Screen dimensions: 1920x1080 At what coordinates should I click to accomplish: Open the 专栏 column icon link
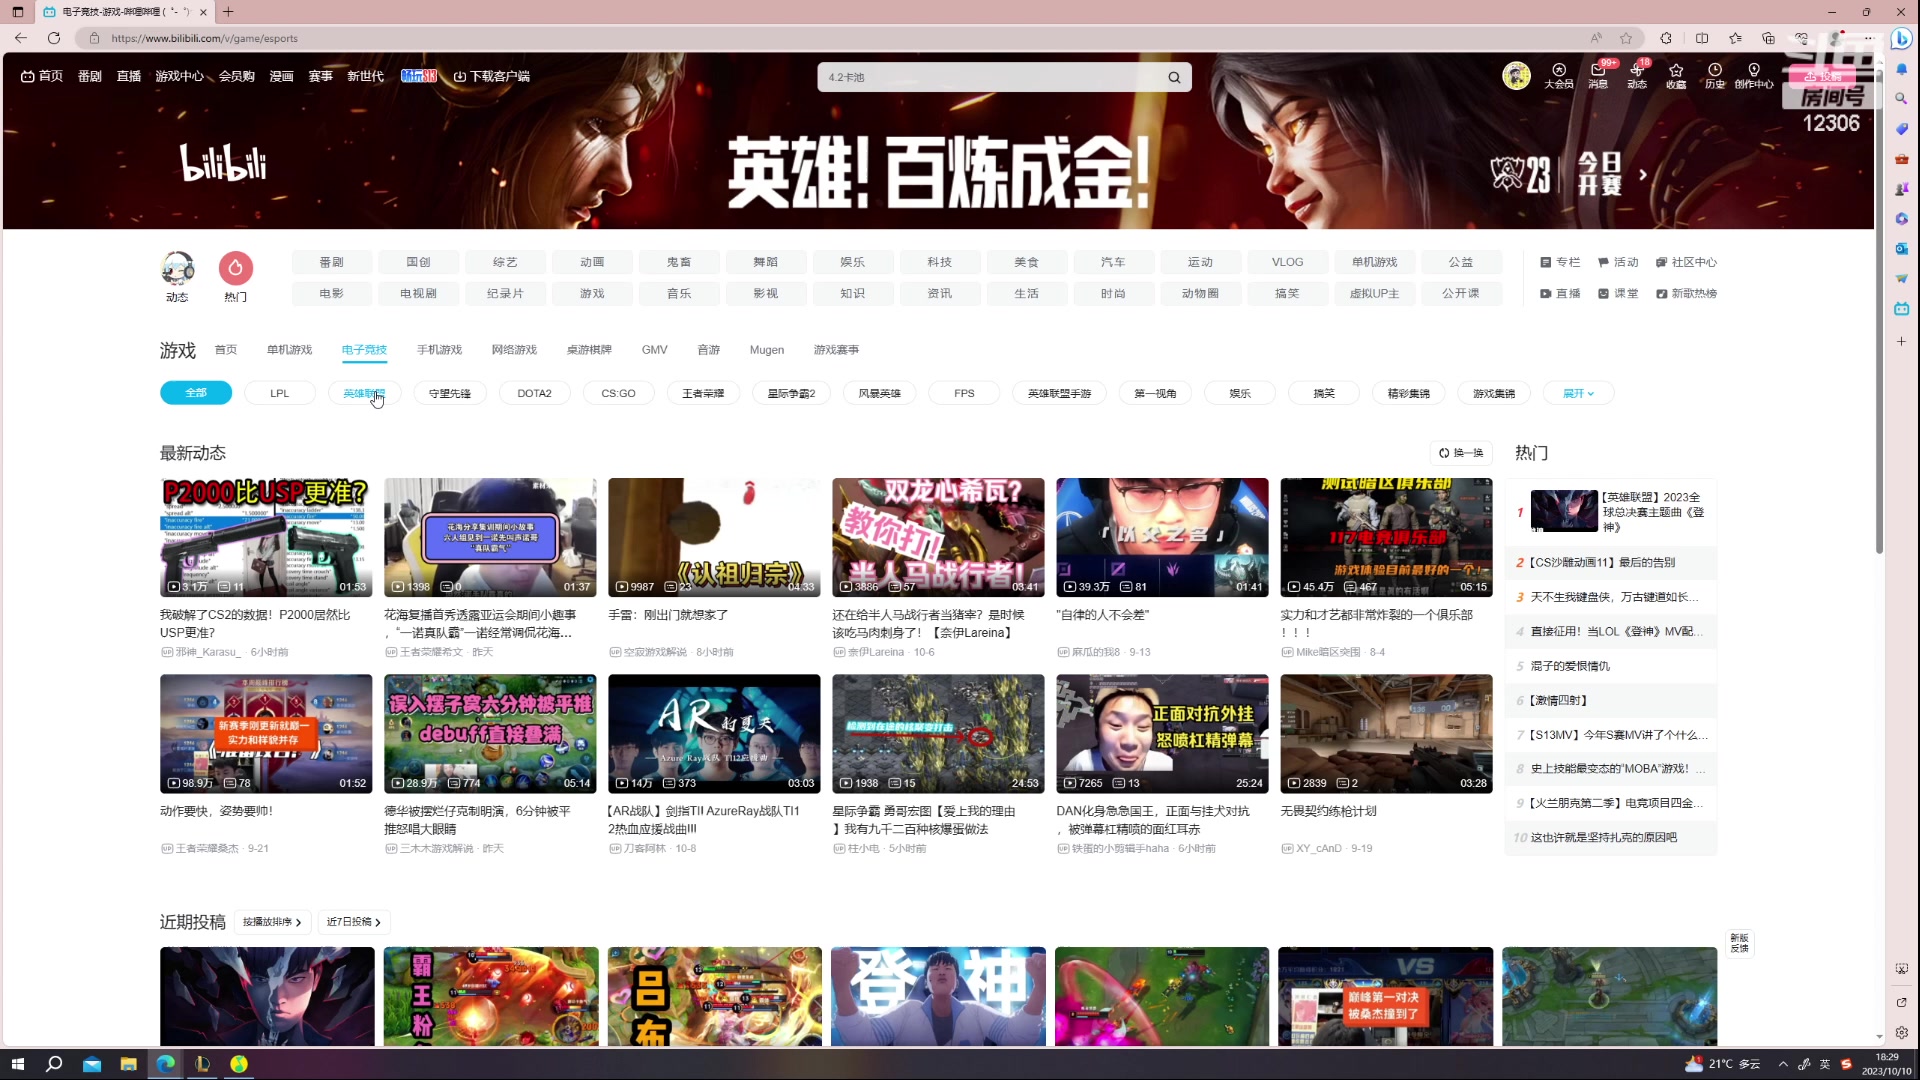point(1560,262)
